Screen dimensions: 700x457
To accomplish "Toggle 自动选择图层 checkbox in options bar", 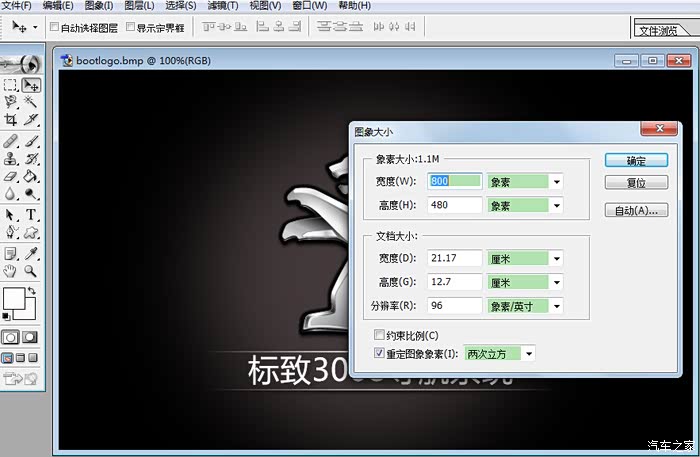I will point(55,27).
